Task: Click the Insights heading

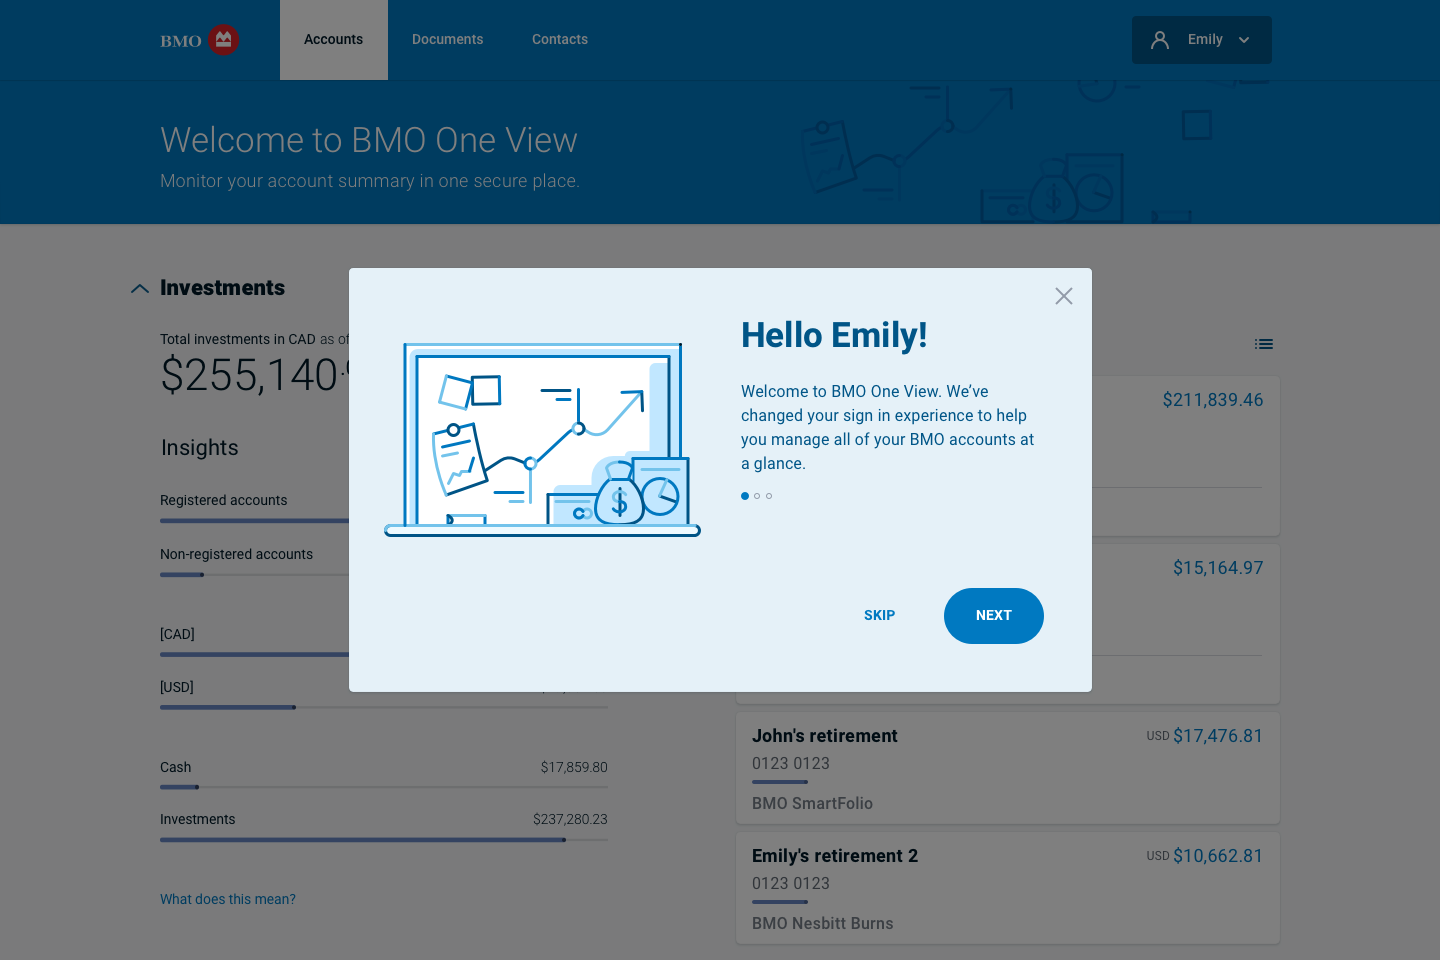Action: point(200,448)
